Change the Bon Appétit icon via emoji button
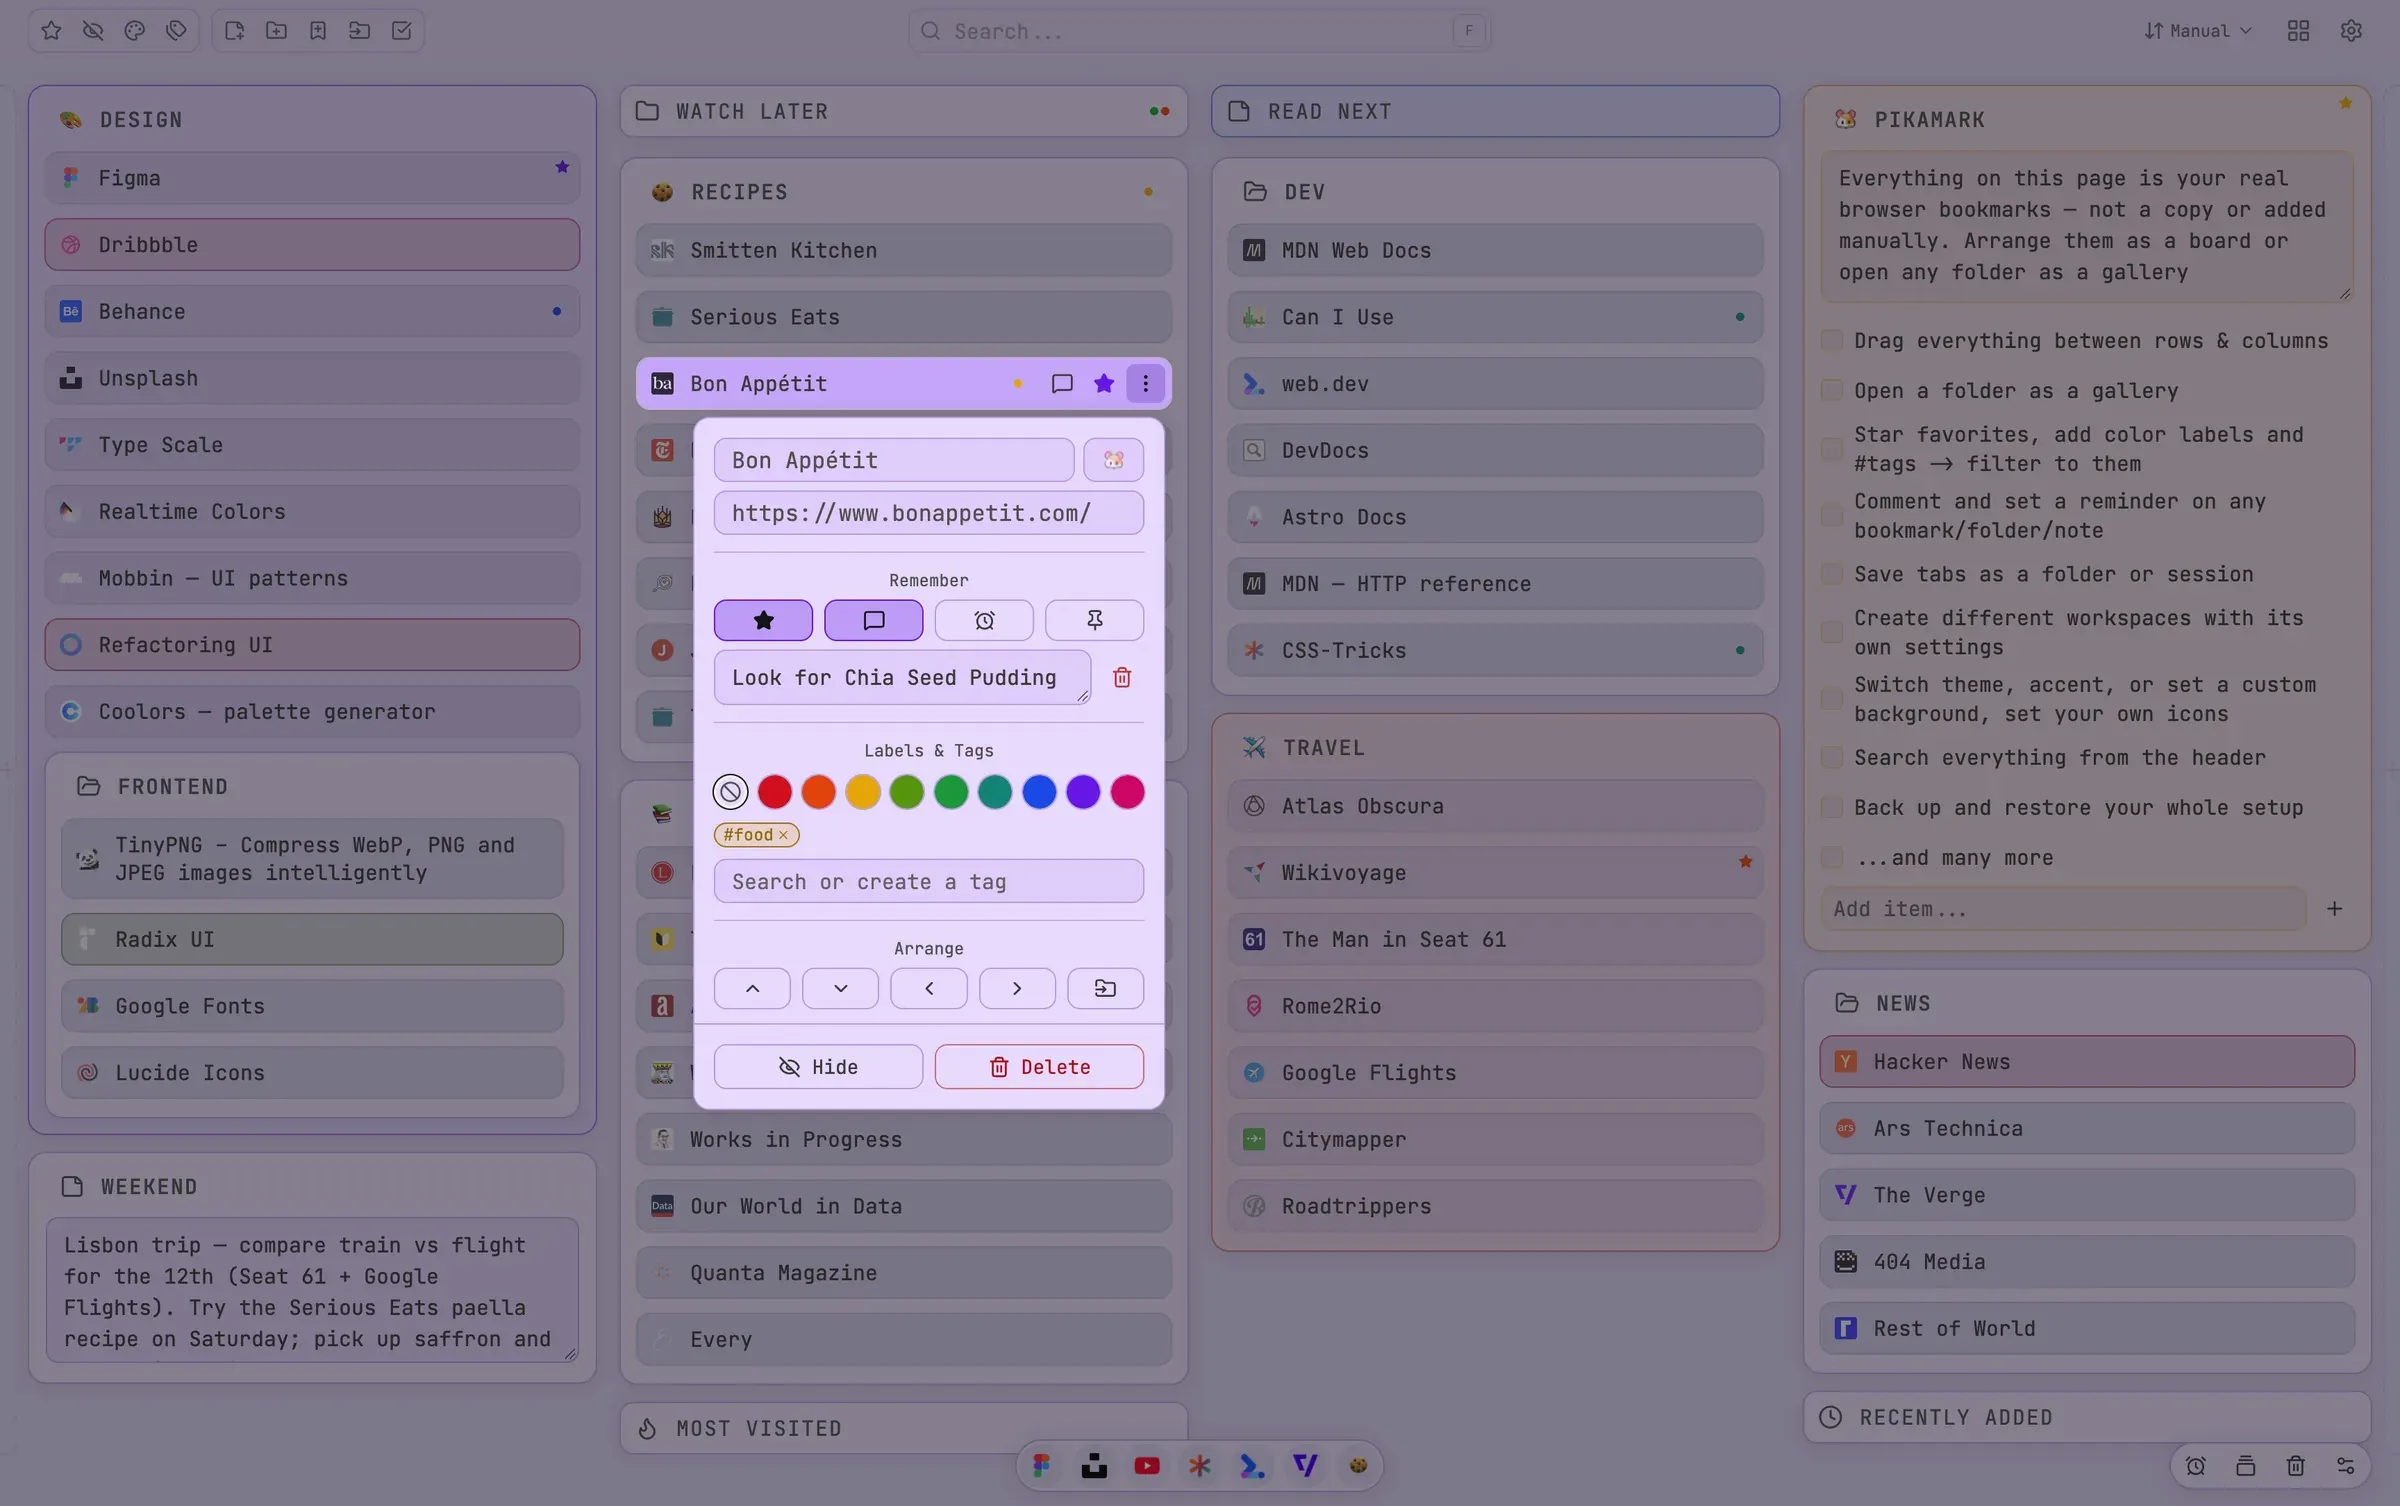2400x1506 pixels. coord(1114,460)
